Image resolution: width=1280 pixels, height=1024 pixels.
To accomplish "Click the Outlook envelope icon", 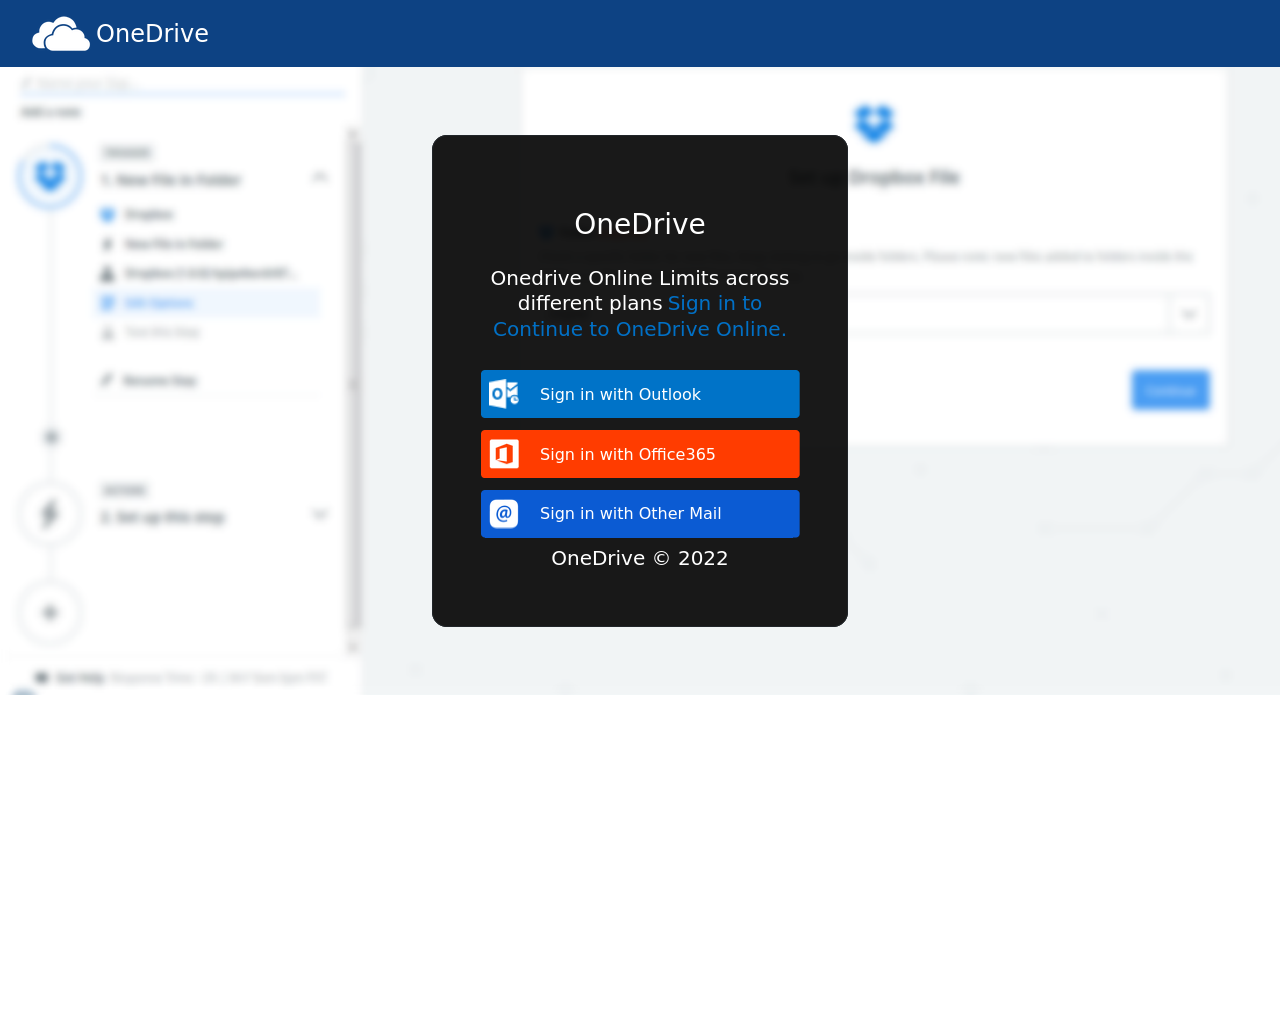I will (504, 394).
